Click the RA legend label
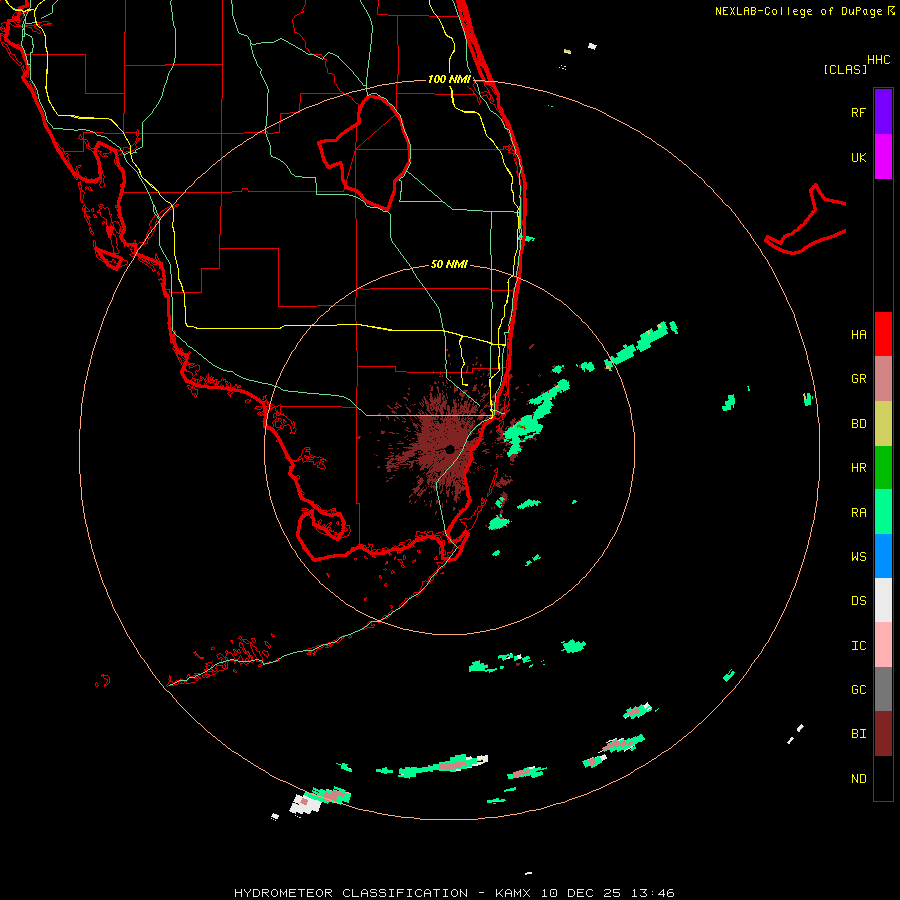 pos(858,513)
